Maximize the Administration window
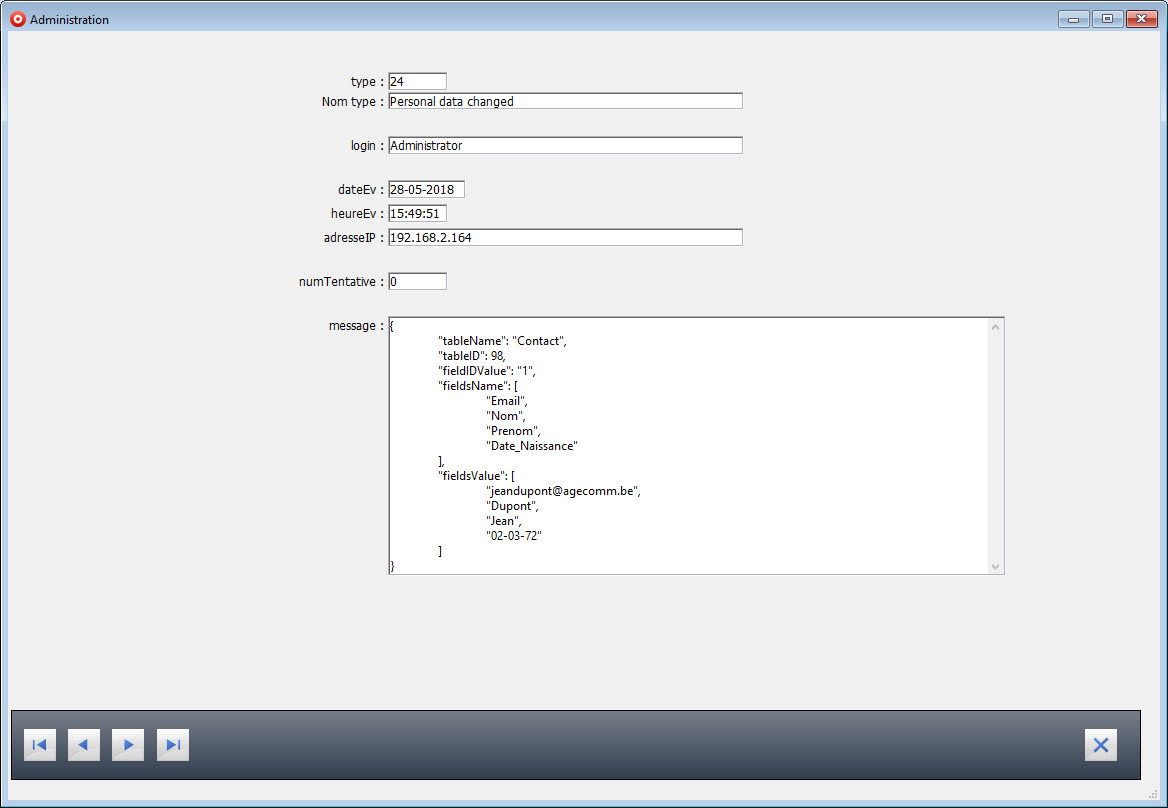Screen dimensions: 1168x808 click(x=1107, y=19)
